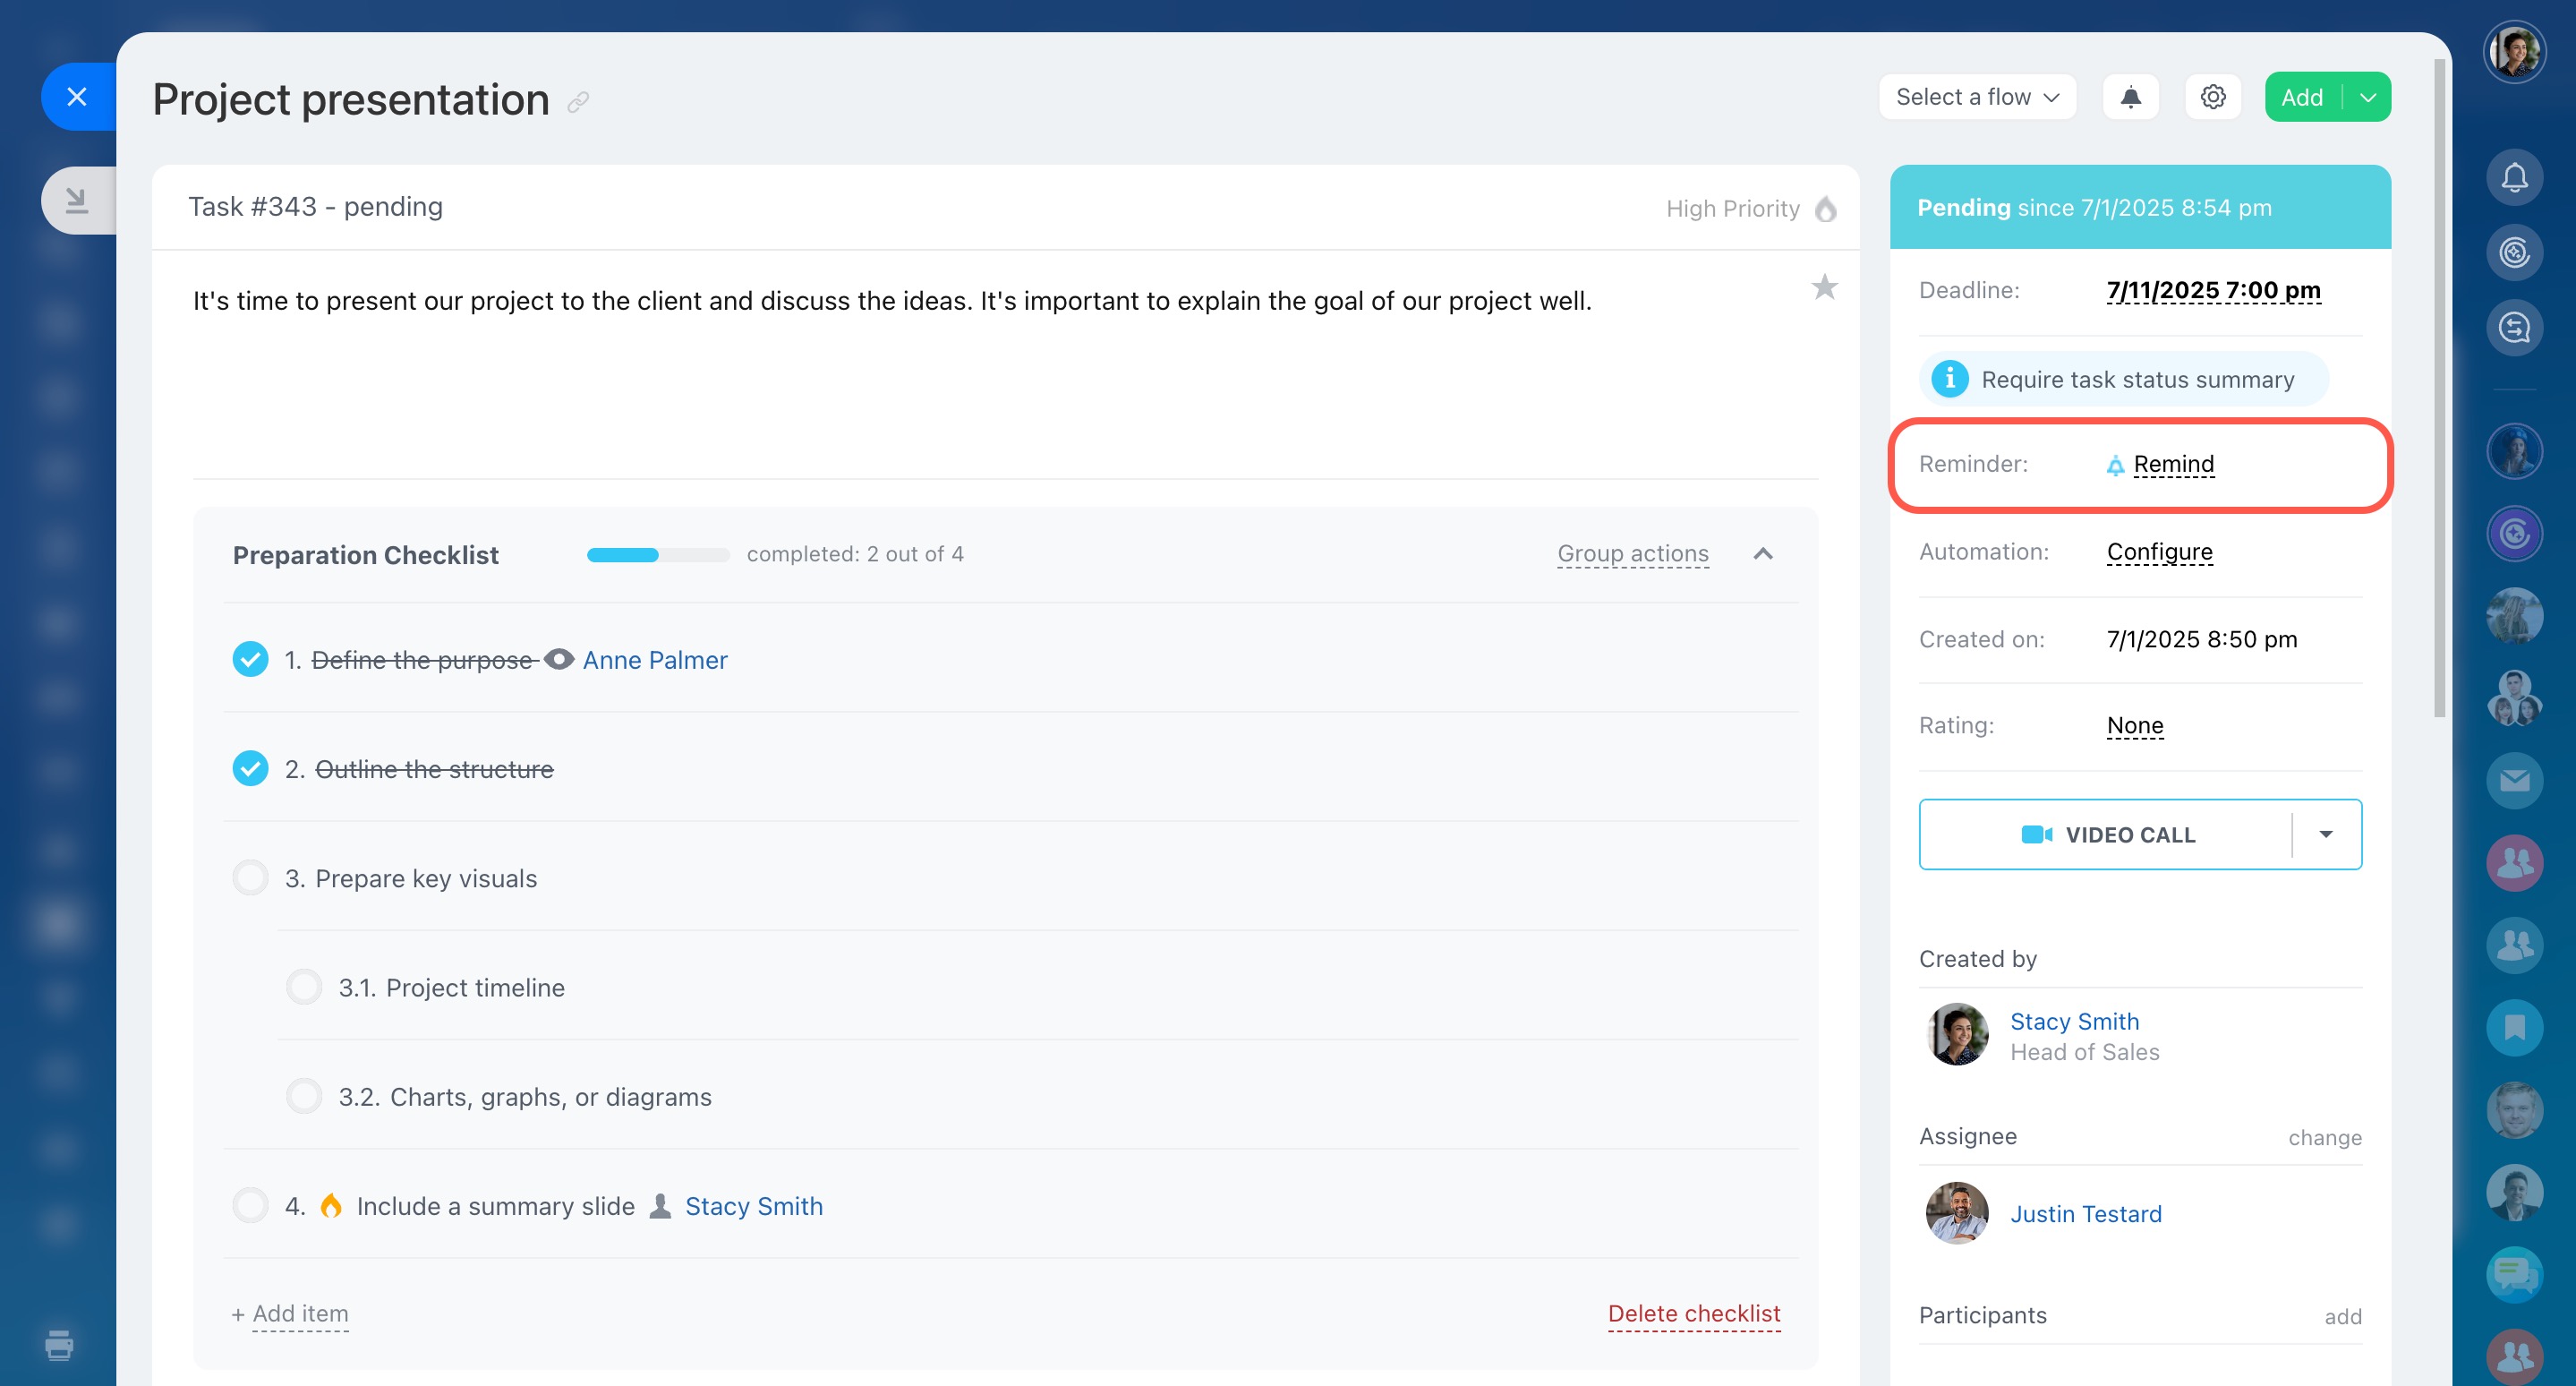Viewport: 2576px width, 1386px height.
Task: Open the purple CoPilot chat circle in sidebar
Action: (2513, 533)
